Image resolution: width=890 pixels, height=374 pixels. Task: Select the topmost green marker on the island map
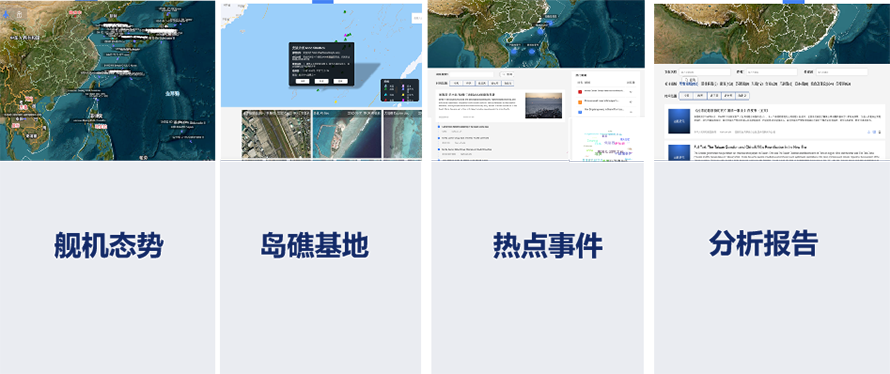coord(345,11)
